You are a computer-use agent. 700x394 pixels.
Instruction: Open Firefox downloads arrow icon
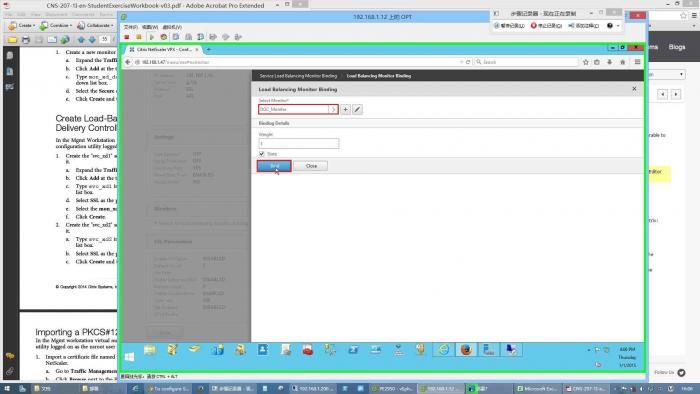[609, 62]
